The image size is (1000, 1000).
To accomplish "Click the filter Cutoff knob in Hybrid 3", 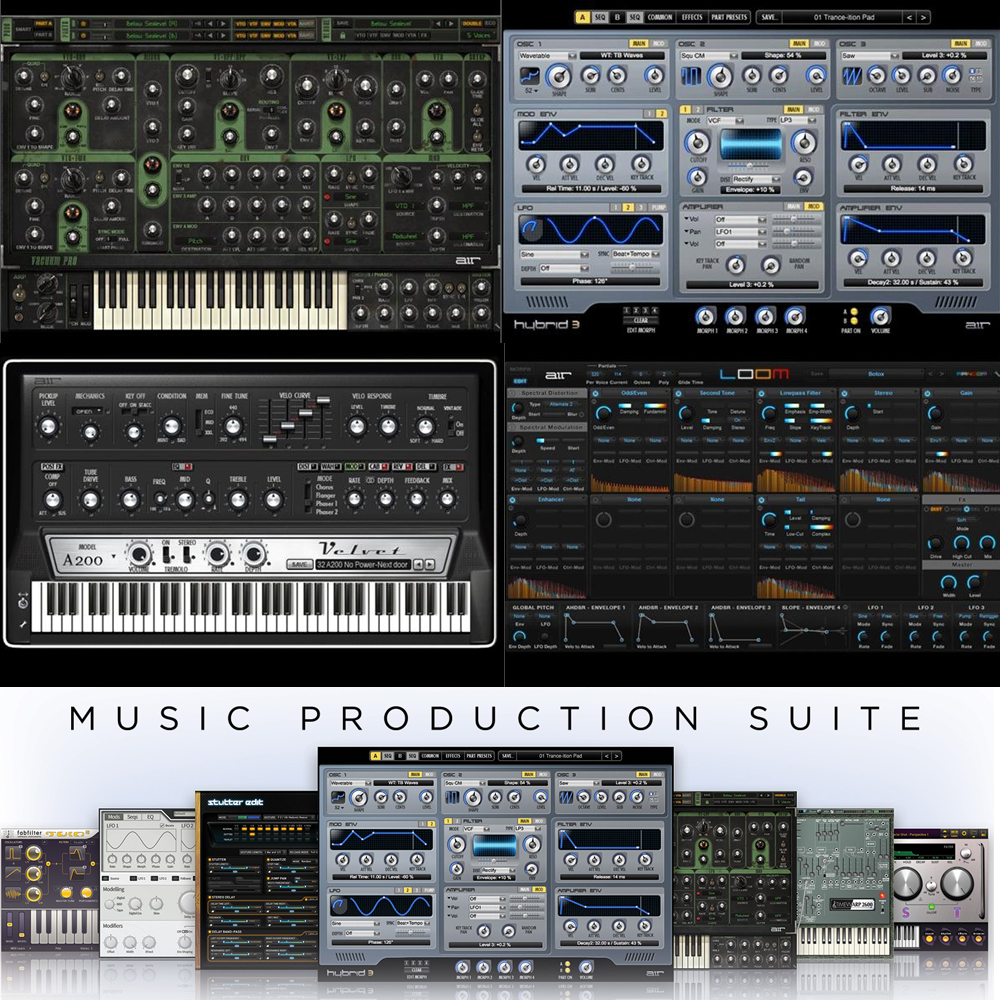I will click(697, 142).
